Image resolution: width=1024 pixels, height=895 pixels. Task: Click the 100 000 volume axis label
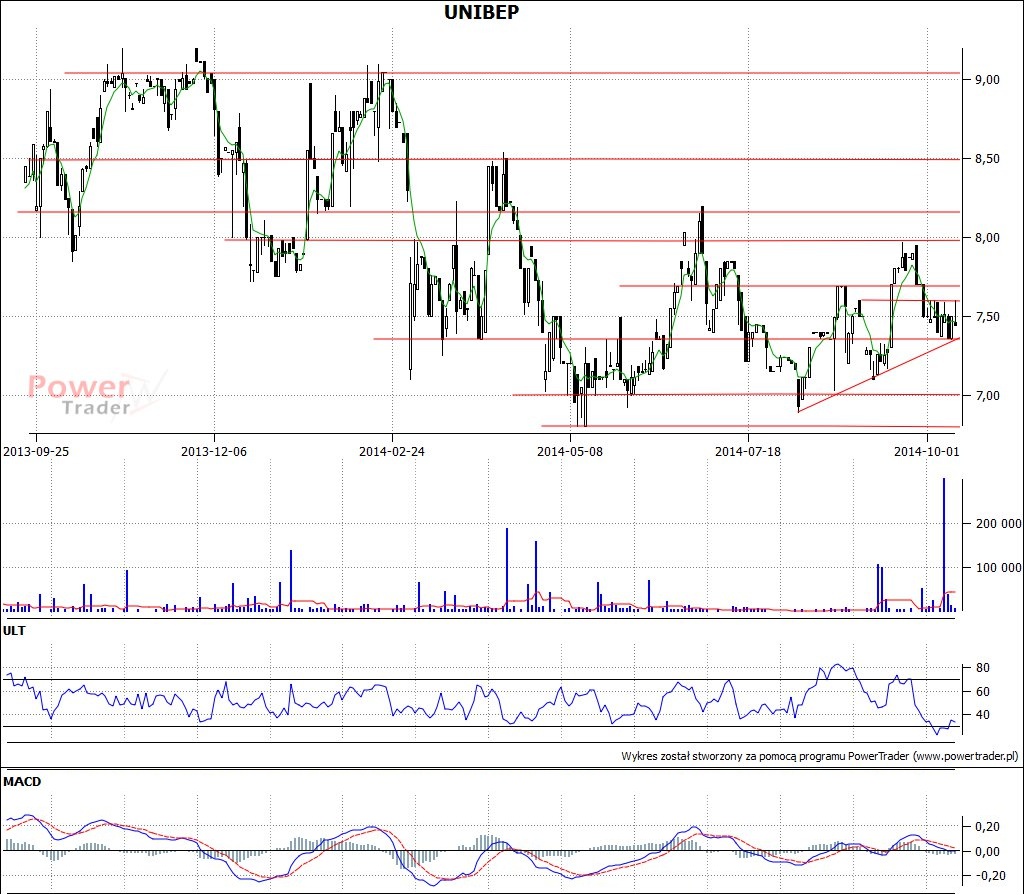coord(999,568)
